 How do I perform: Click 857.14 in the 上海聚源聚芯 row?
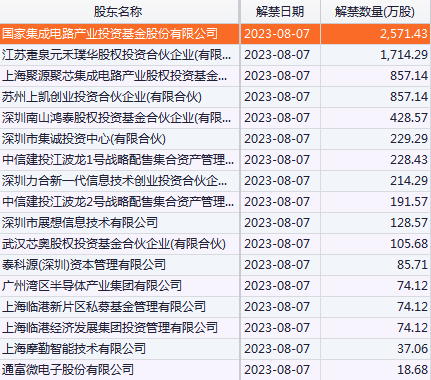click(x=409, y=76)
